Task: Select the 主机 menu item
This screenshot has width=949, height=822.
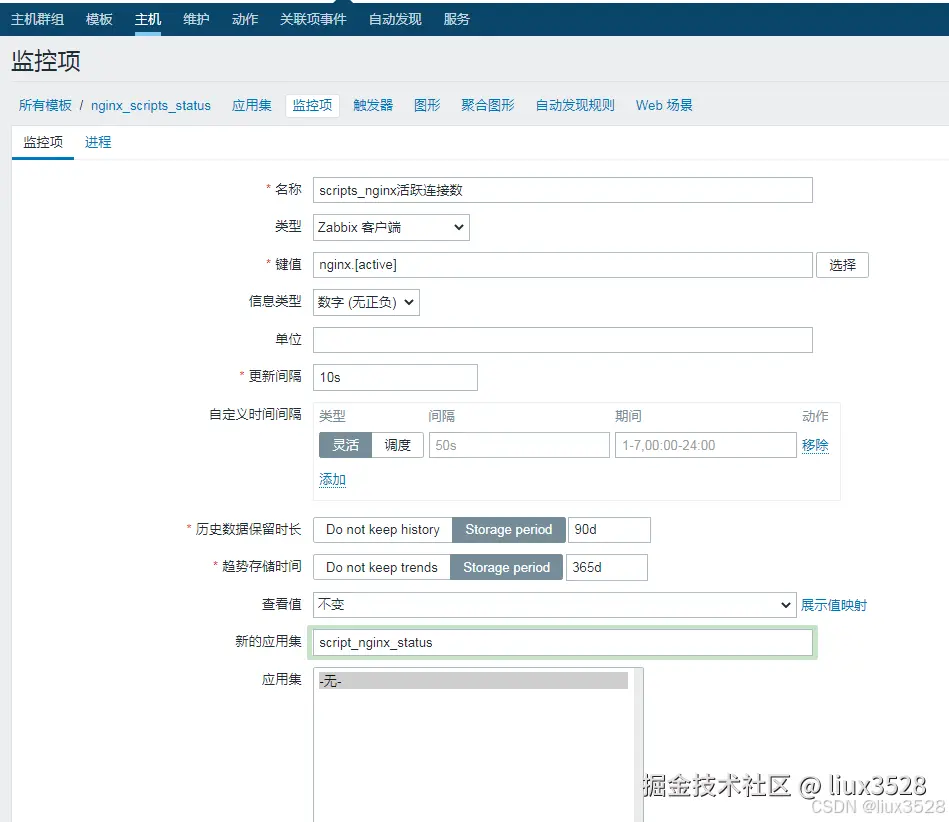Action: pos(148,19)
